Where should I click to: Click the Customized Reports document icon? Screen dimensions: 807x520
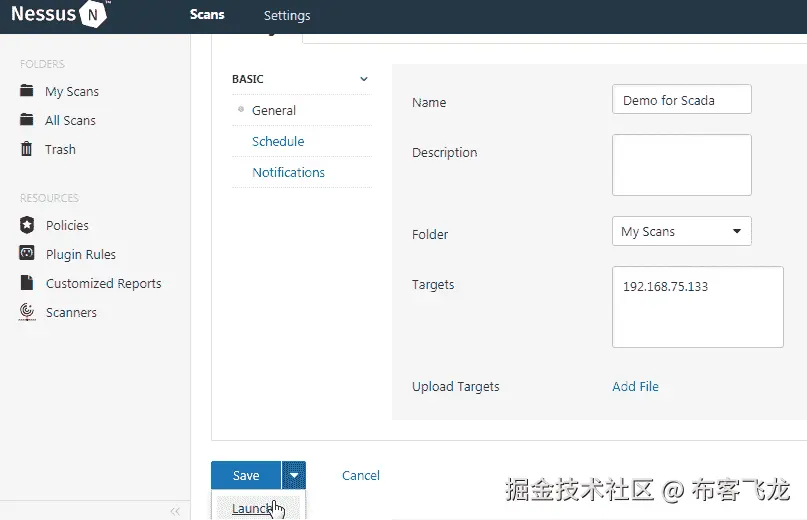(x=27, y=283)
